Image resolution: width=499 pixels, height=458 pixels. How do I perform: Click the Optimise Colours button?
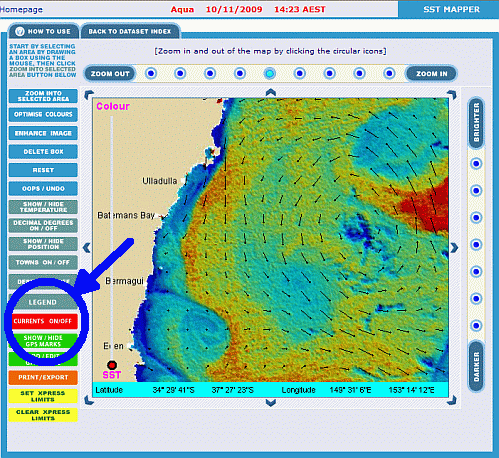tap(43, 114)
